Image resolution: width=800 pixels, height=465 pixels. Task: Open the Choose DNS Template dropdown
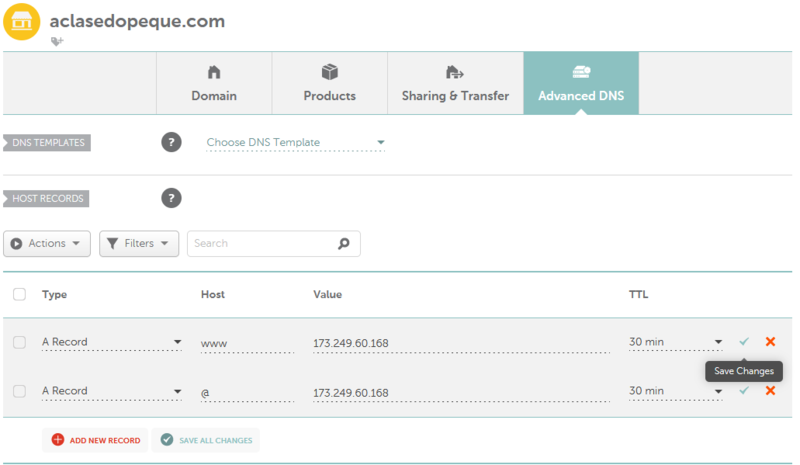tap(295, 142)
